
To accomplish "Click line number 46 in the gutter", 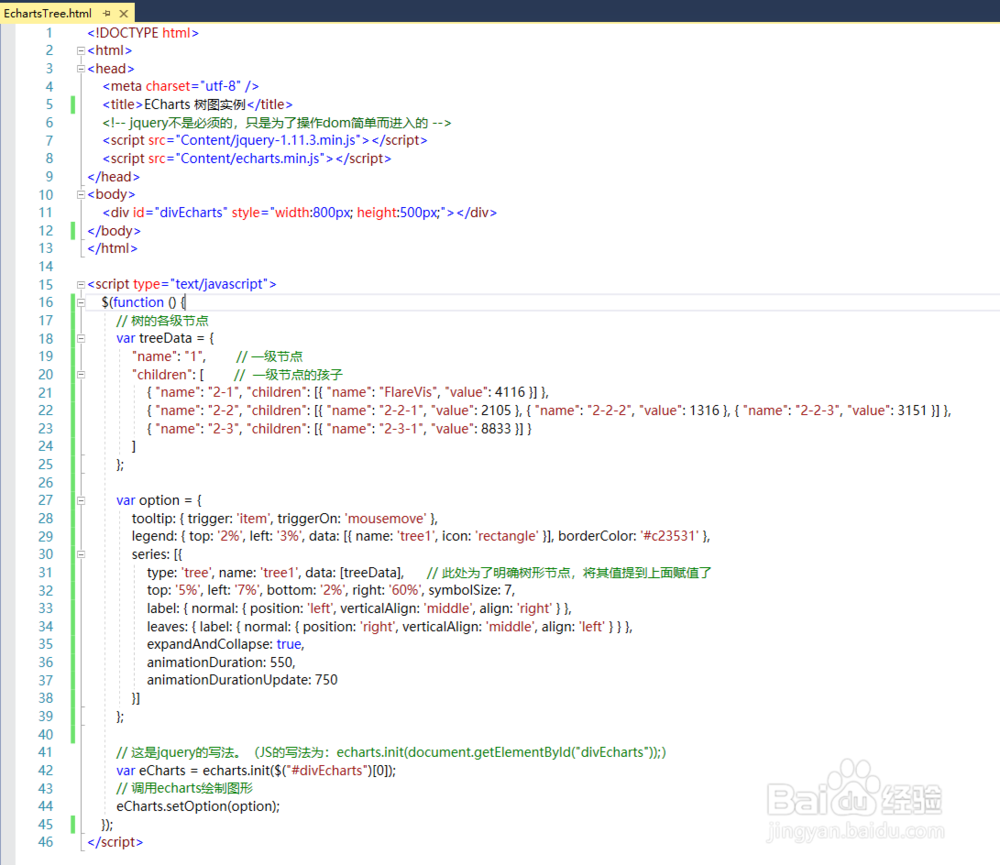I will [x=46, y=842].
